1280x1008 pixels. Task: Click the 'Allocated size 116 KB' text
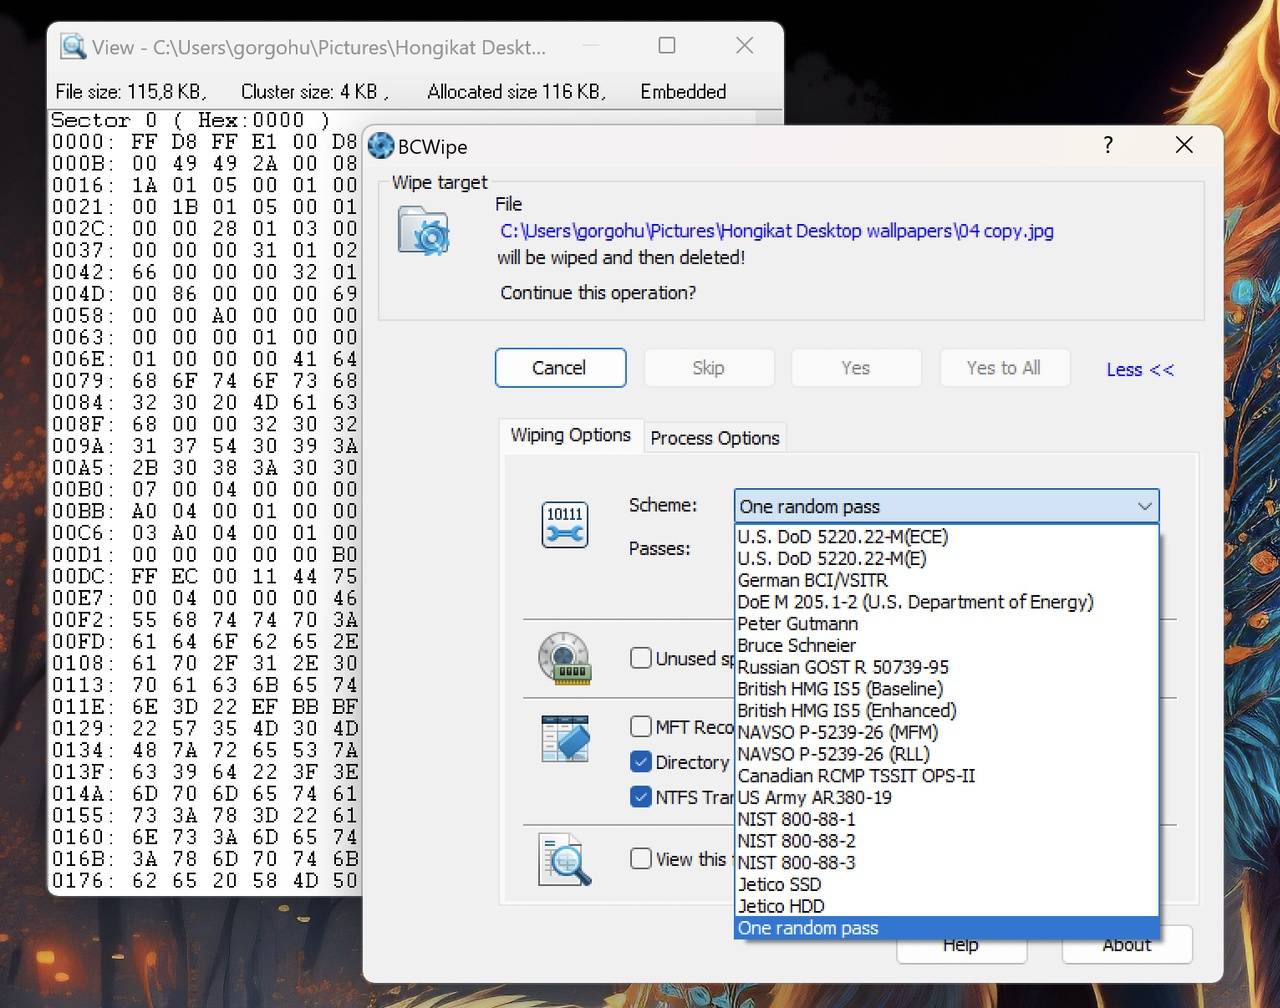tap(516, 92)
